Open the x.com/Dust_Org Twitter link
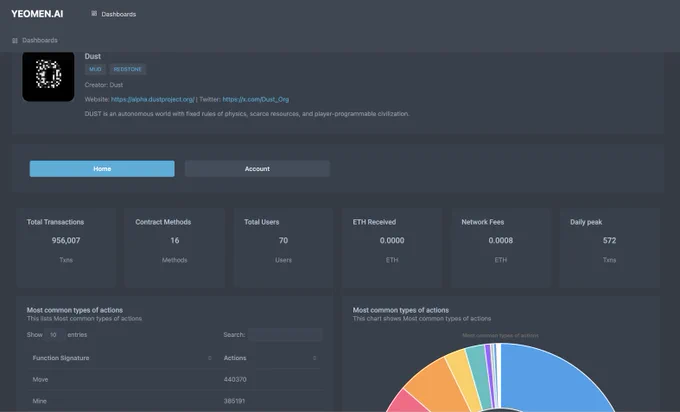Screen dimensions: 680x412 pyautogui.click(x=255, y=99)
